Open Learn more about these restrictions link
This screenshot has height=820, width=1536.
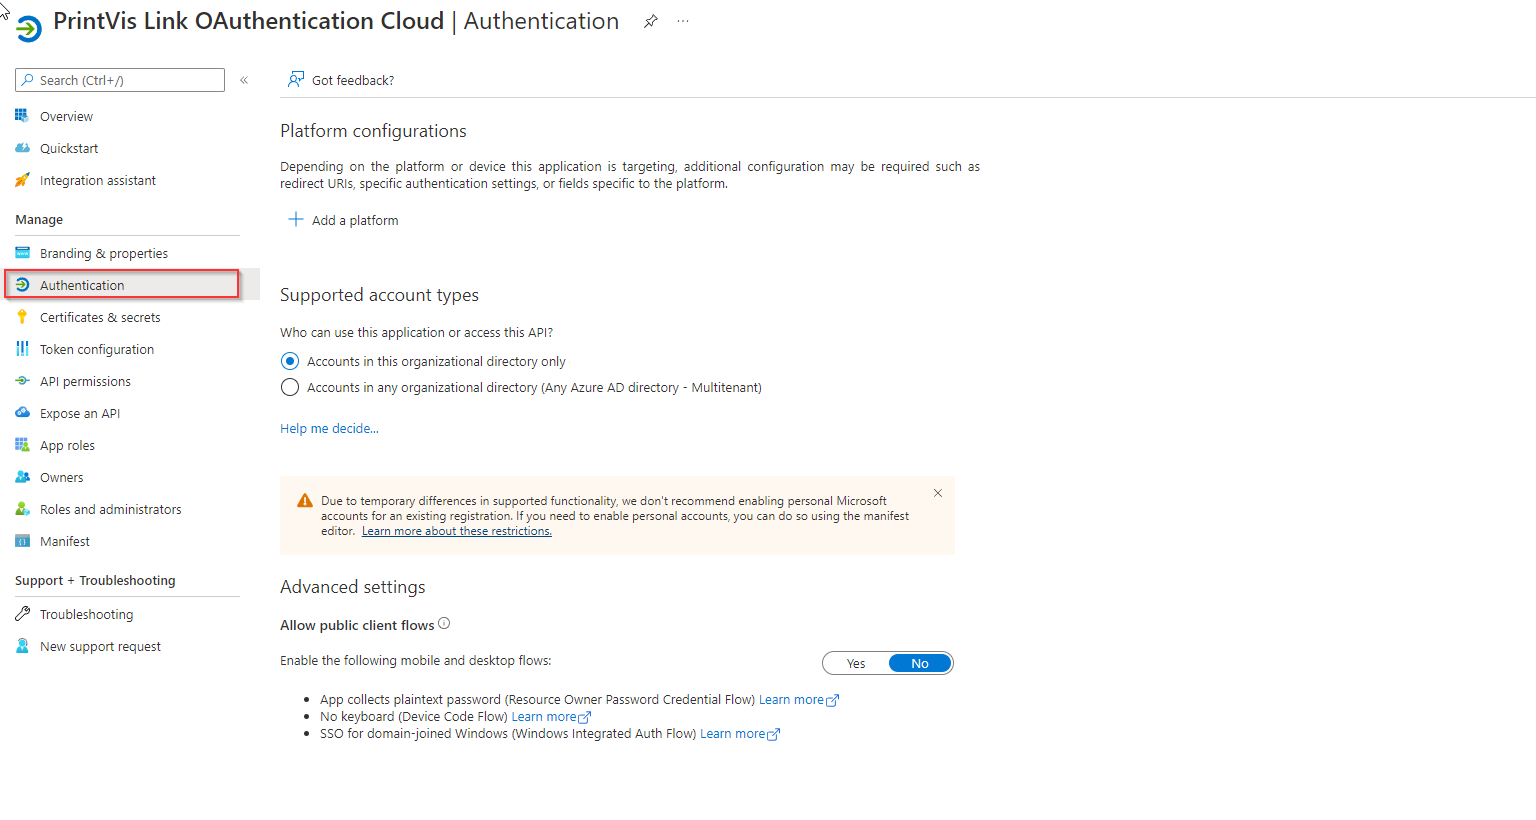point(456,531)
